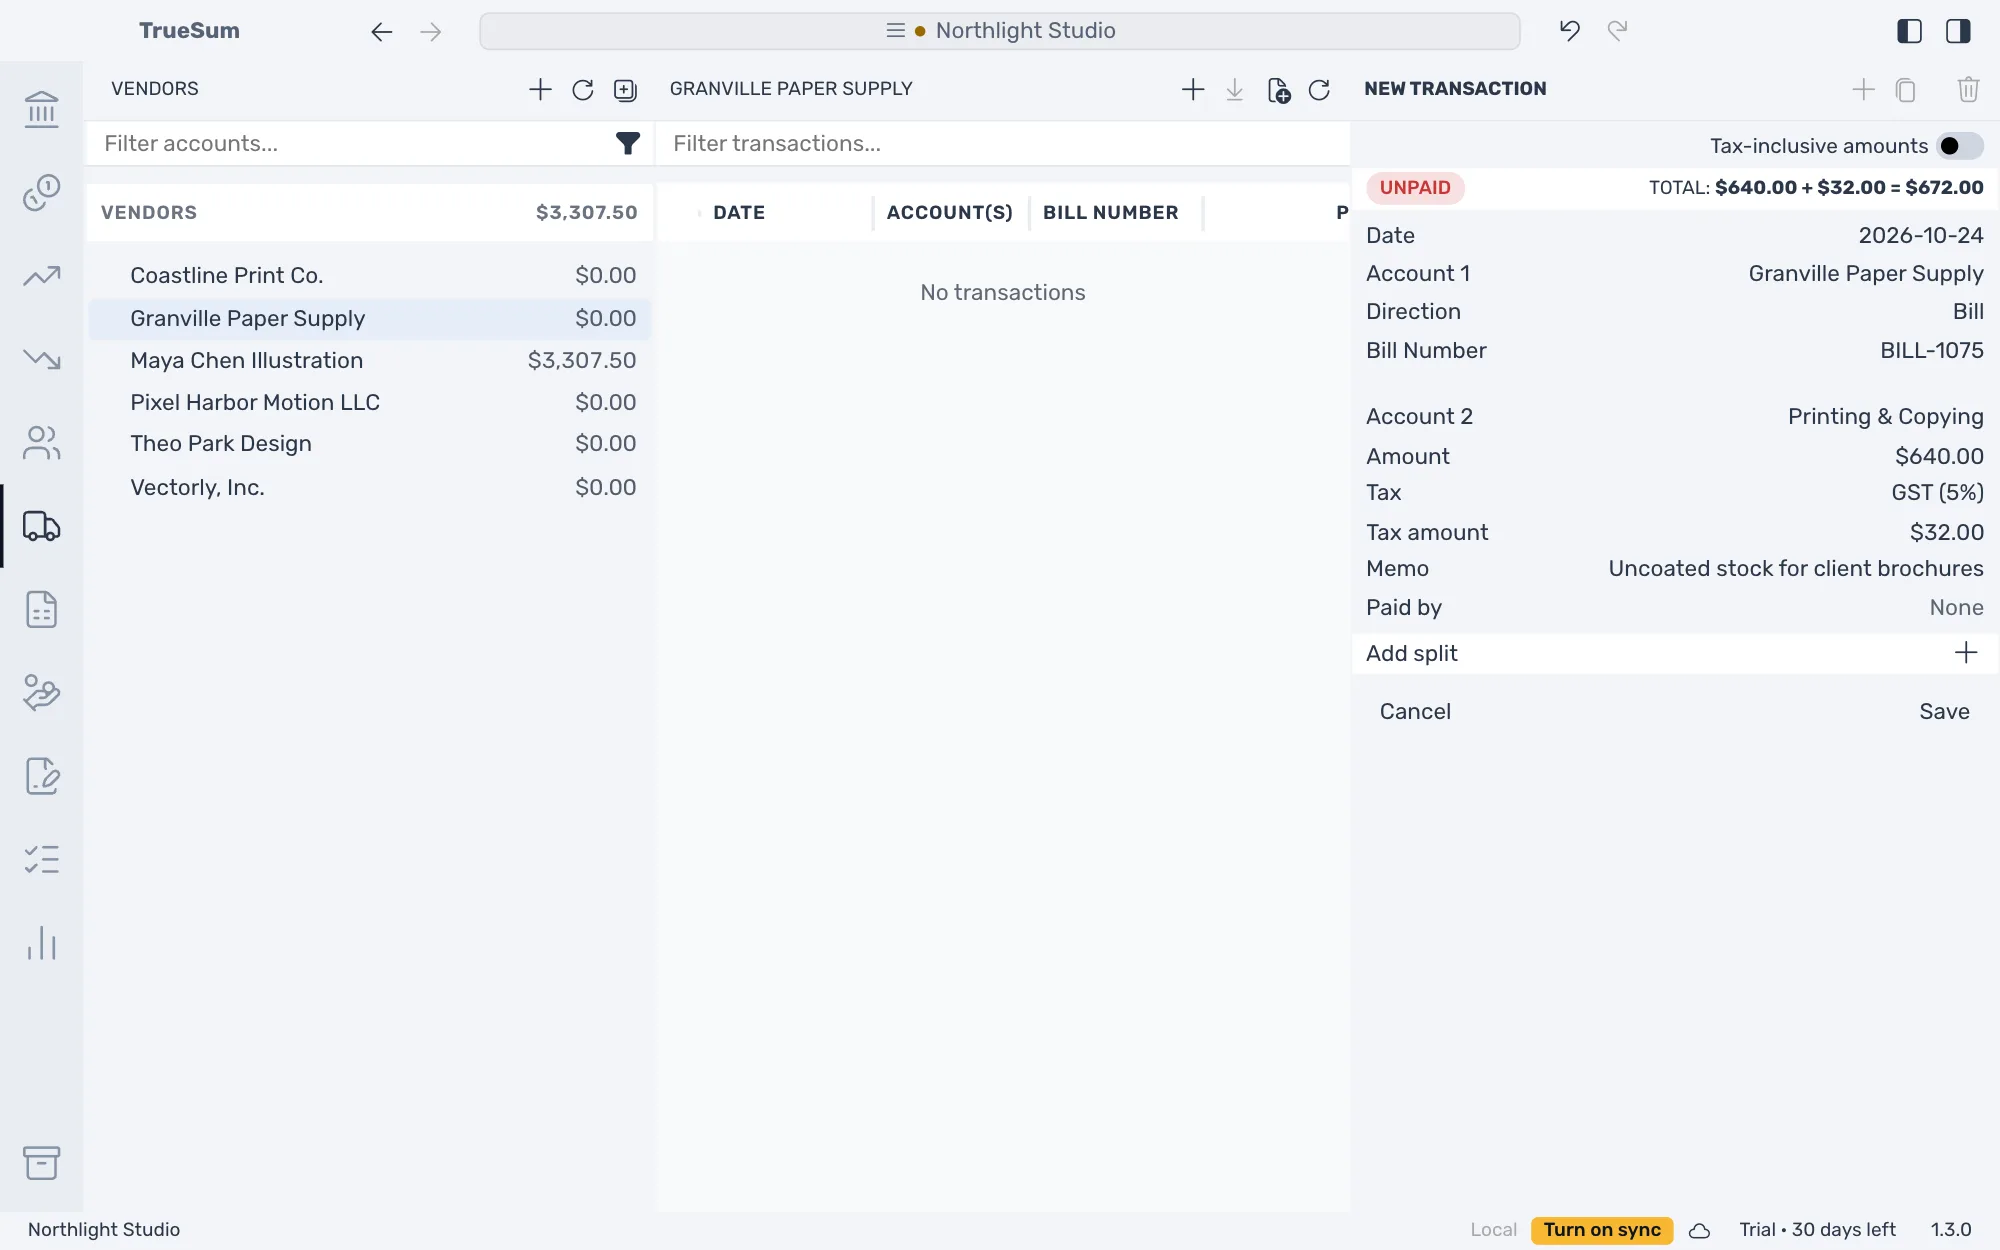Viewport: 2000px width, 1250px height.
Task: Select Pixel Harbor Motion LLC vendor
Action: pyautogui.click(x=370, y=403)
